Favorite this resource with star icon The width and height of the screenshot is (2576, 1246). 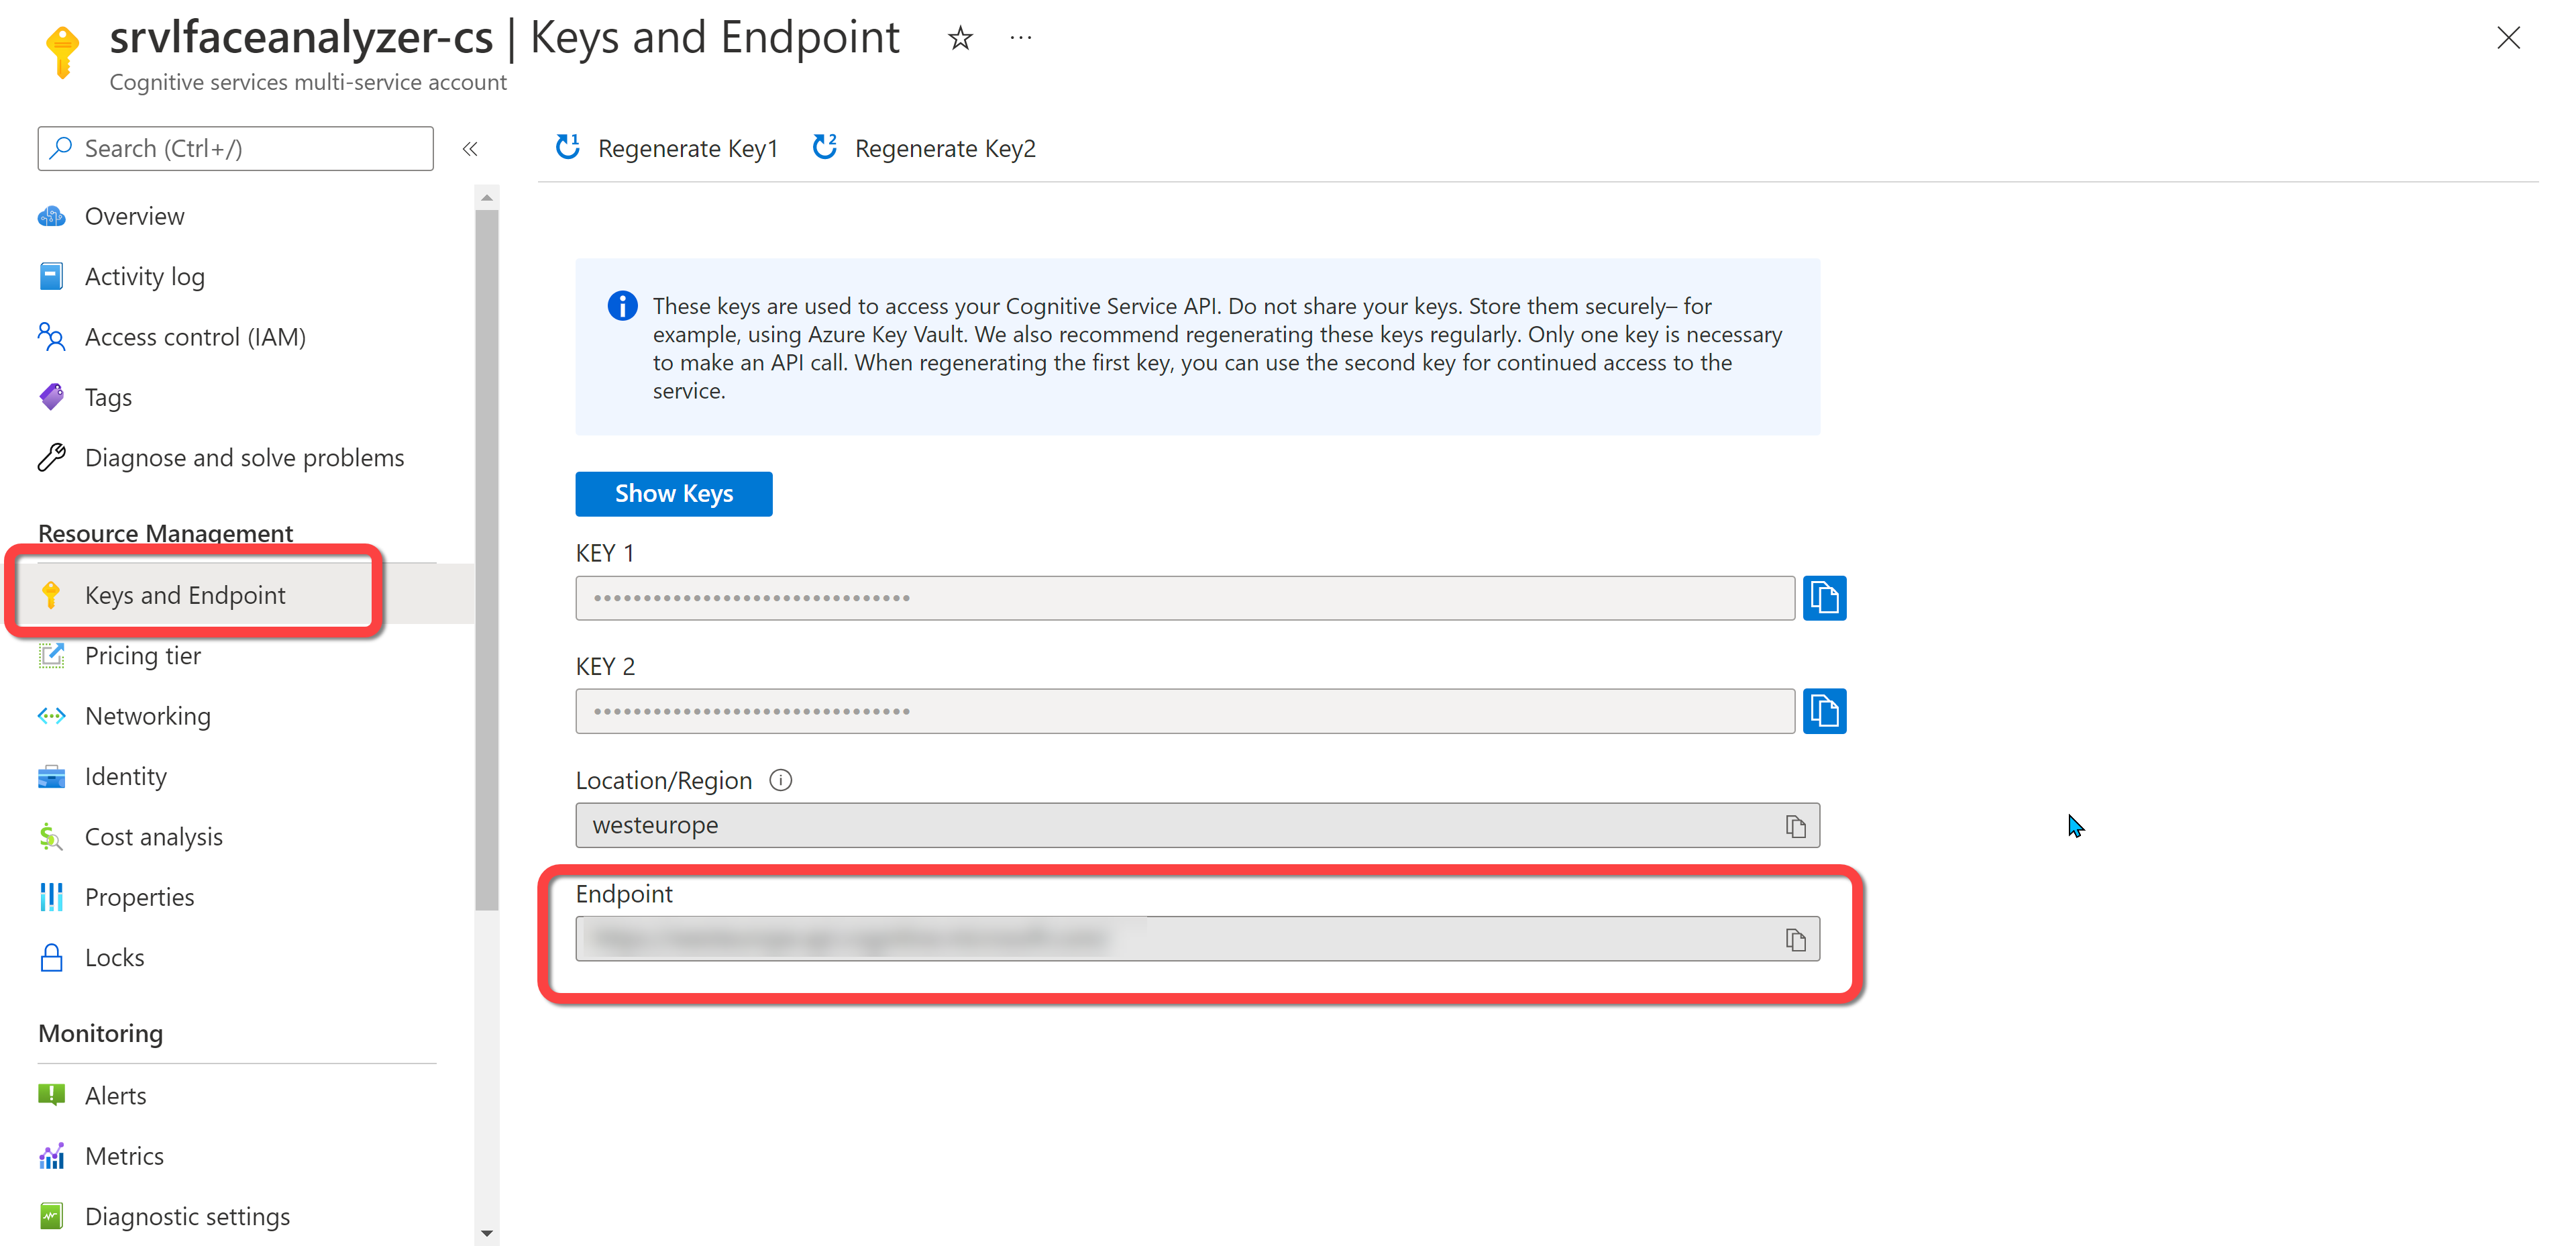[x=960, y=39]
